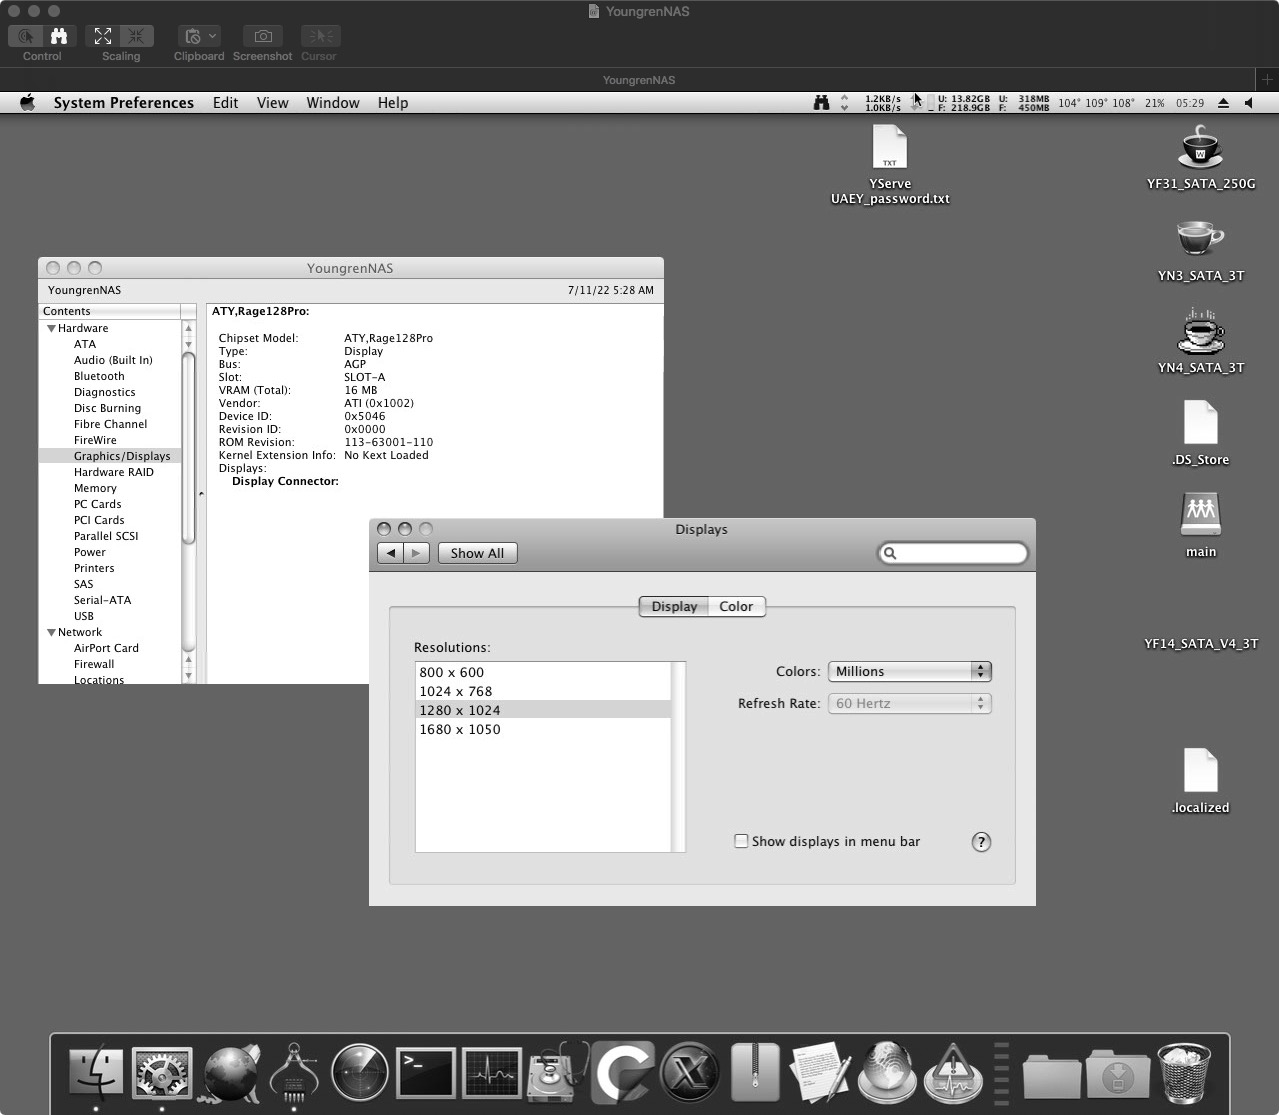The width and height of the screenshot is (1279, 1115).
Task: Open the Colors Millions dropdown
Action: coord(909,671)
